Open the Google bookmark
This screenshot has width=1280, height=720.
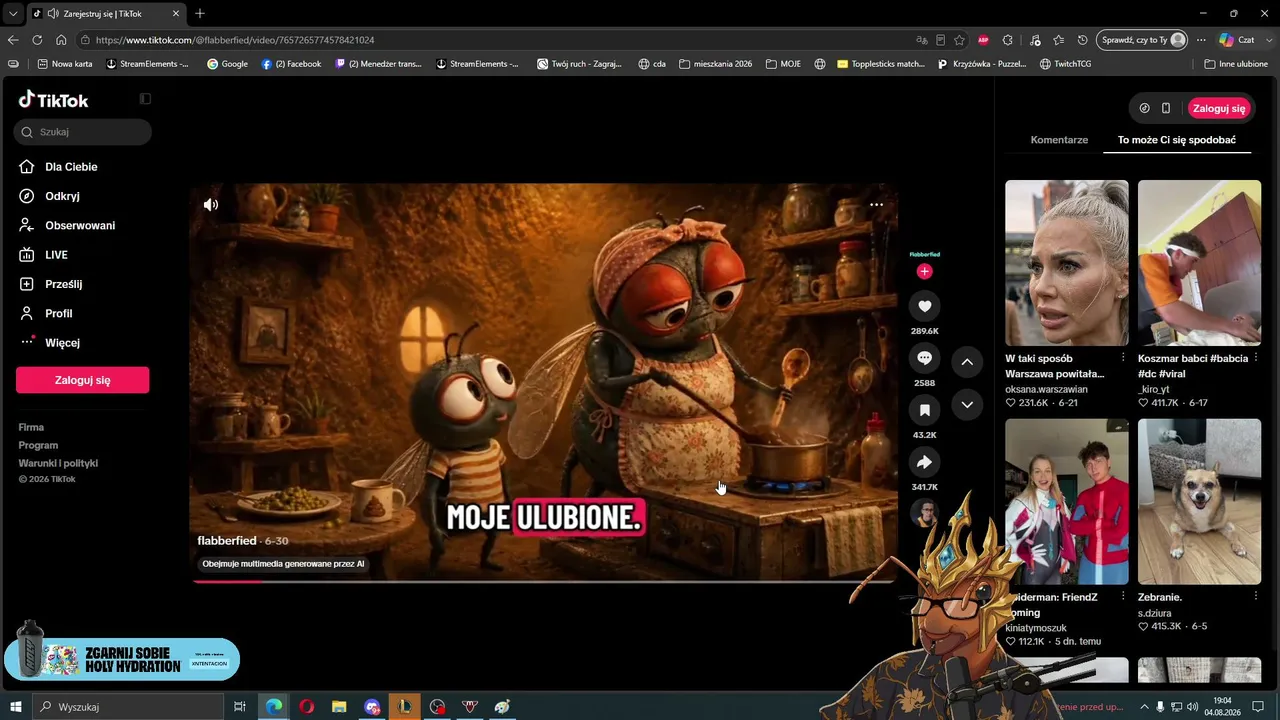coord(227,64)
